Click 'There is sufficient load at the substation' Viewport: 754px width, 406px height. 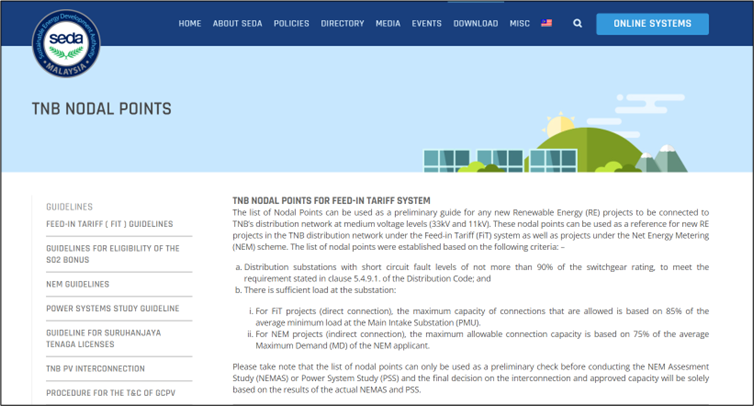320,290
